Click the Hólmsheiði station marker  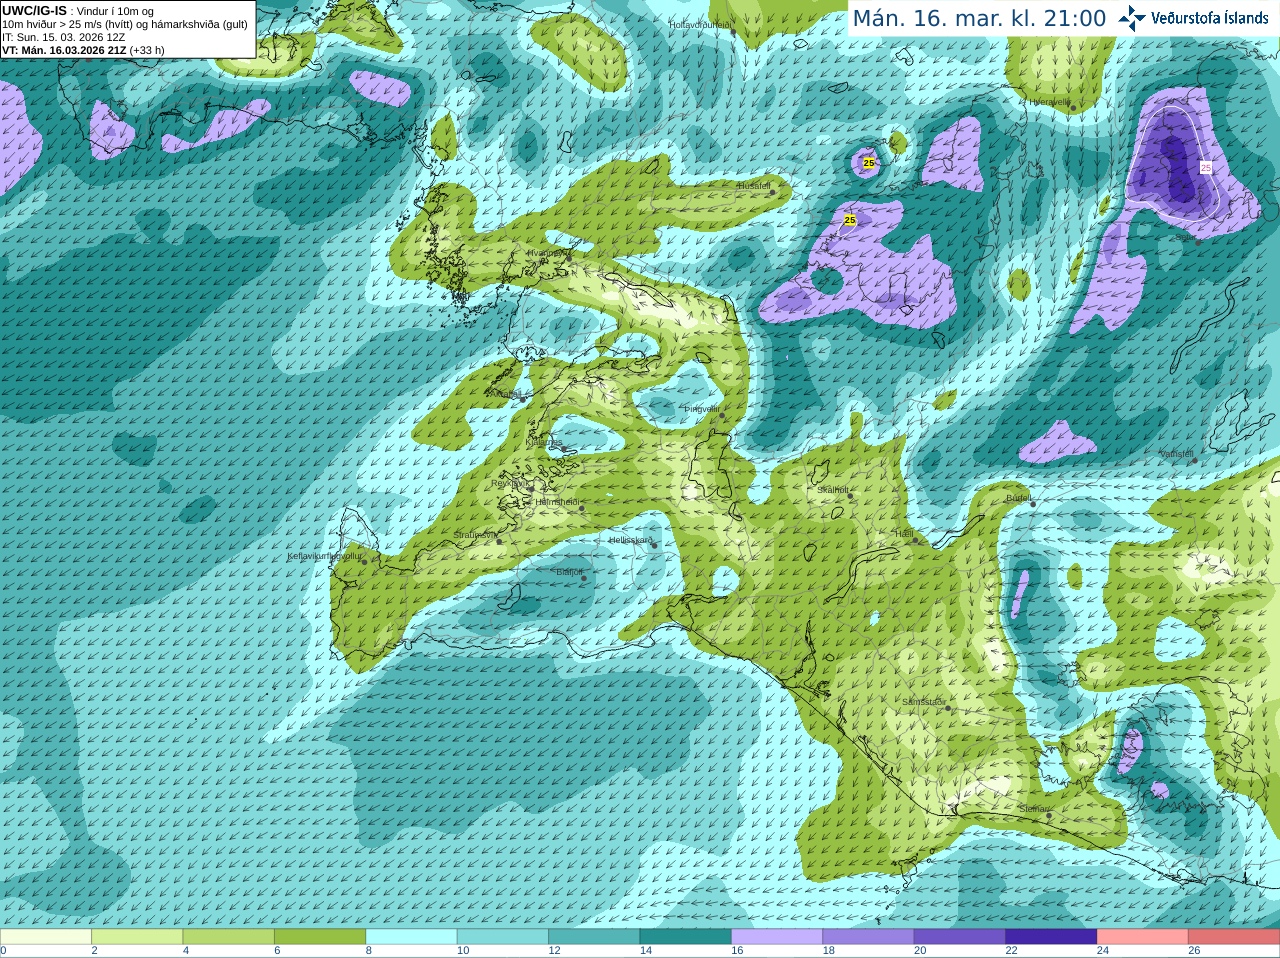pos(581,508)
